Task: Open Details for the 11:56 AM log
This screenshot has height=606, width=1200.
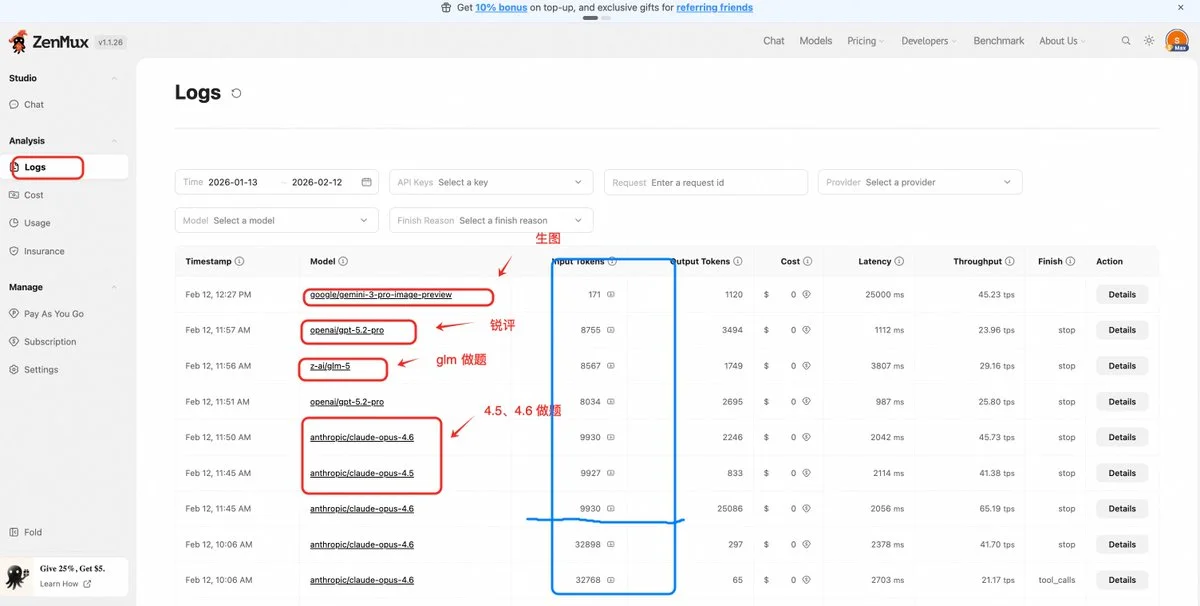Action: tap(1122, 366)
